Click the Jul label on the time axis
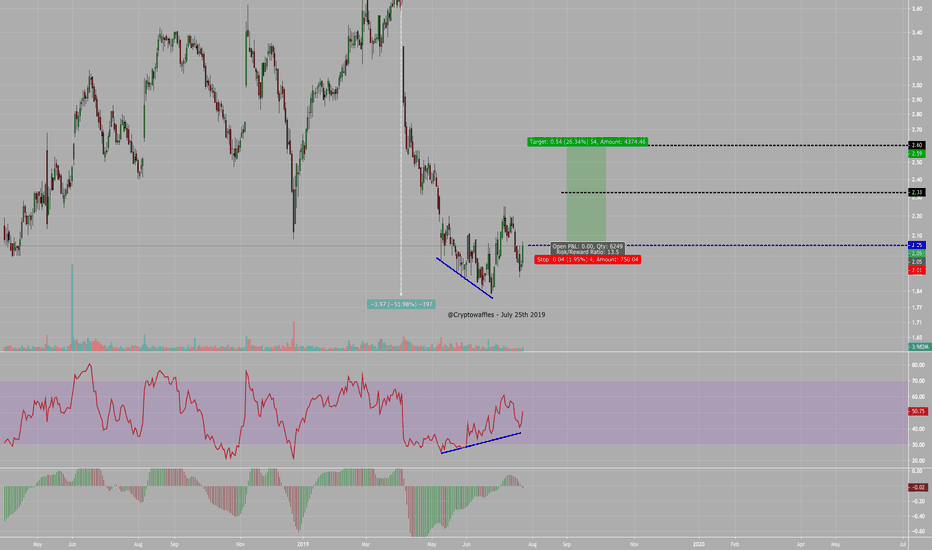Viewport: 932px width, 550px height. (x=903, y=544)
